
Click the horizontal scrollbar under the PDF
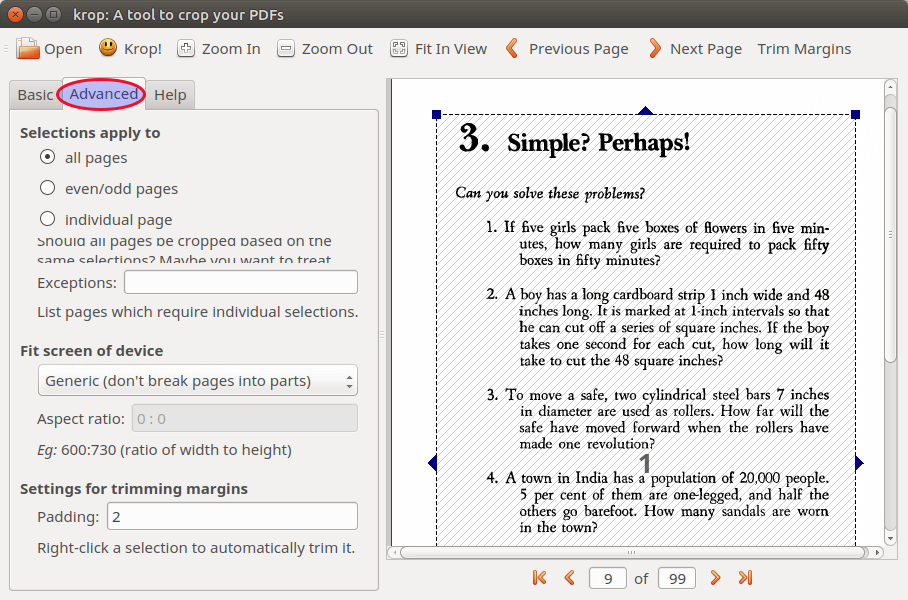pyautogui.click(x=630, y=552)
